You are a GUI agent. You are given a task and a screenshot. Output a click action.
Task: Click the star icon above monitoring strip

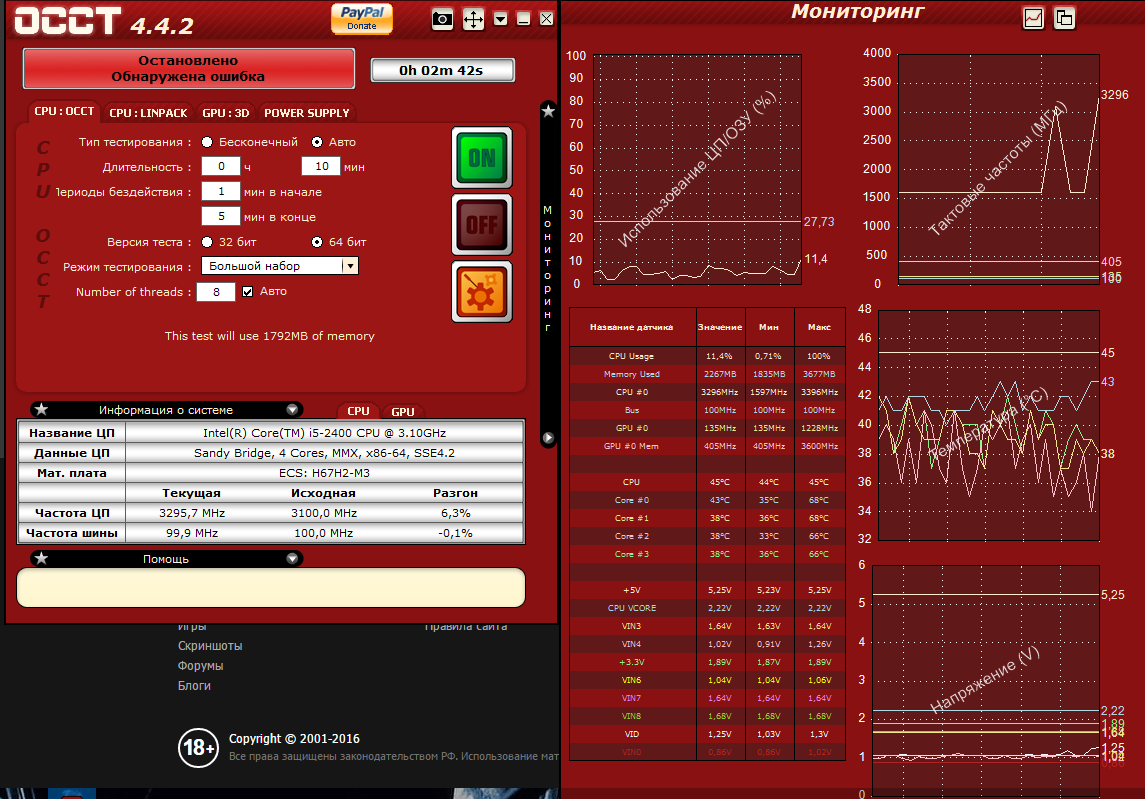[x=548, y=111]
